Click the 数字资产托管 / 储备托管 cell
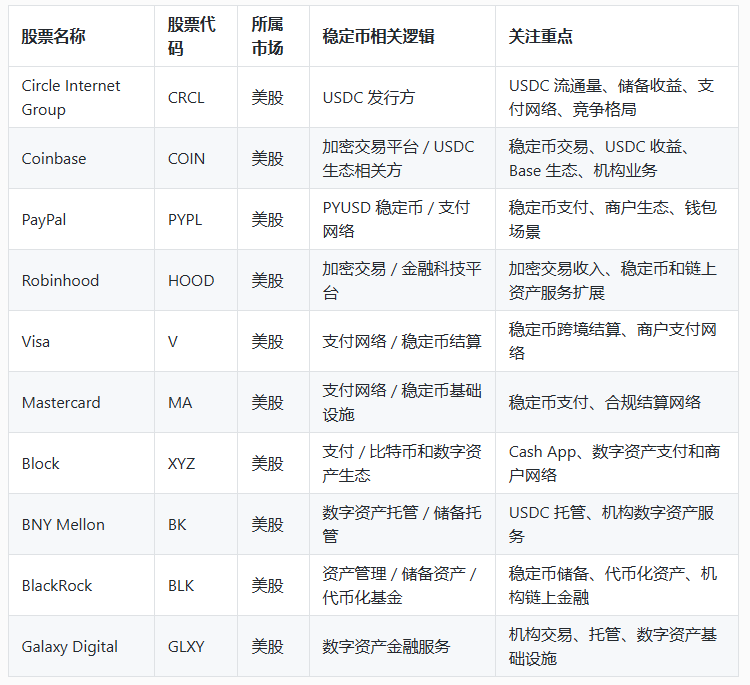Screen dimensions: 750x685 (x=402, y=524)
